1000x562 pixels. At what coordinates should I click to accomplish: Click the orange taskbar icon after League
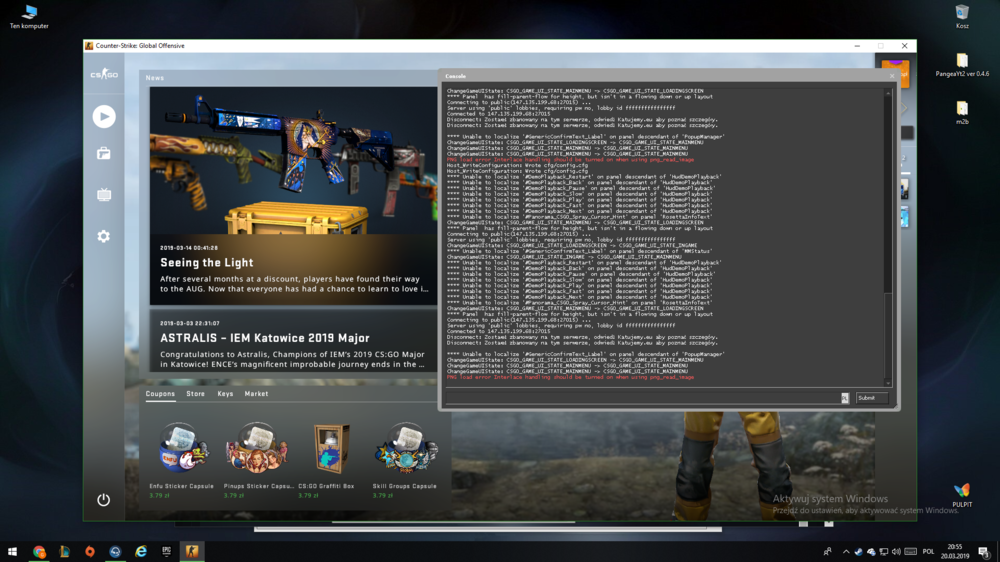point(90,551)
